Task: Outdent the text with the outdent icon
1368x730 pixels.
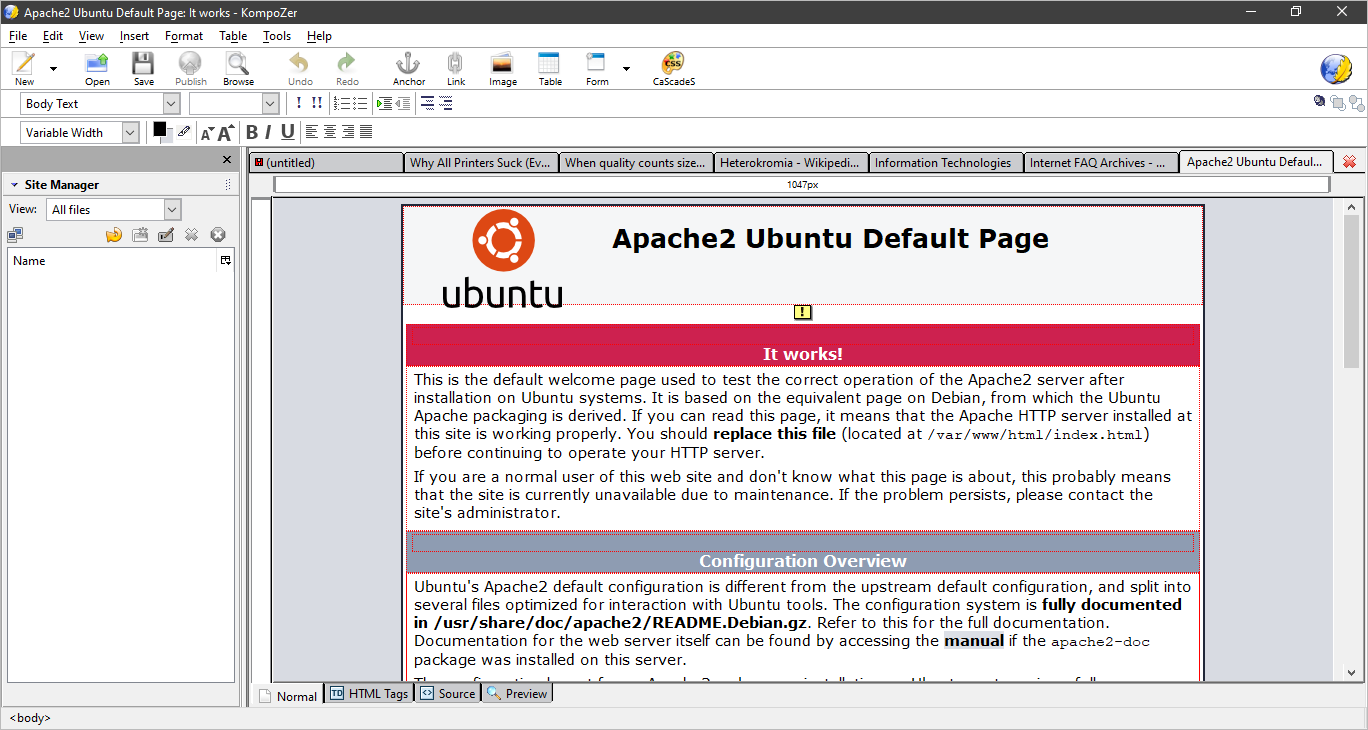Action: pyautogui.click(x=402, y=103)
